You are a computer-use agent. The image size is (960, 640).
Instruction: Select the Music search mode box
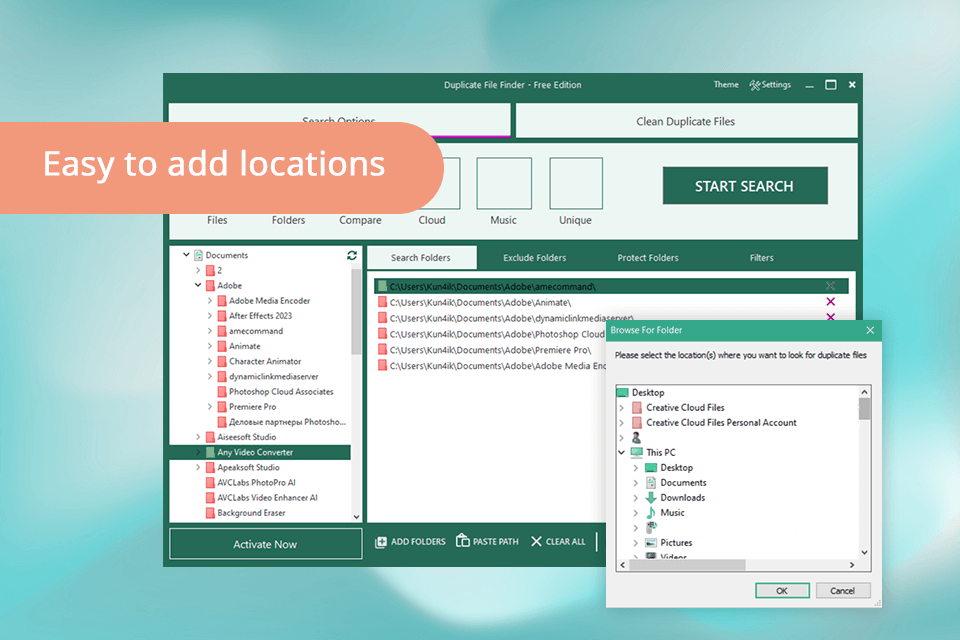point(504,183)
